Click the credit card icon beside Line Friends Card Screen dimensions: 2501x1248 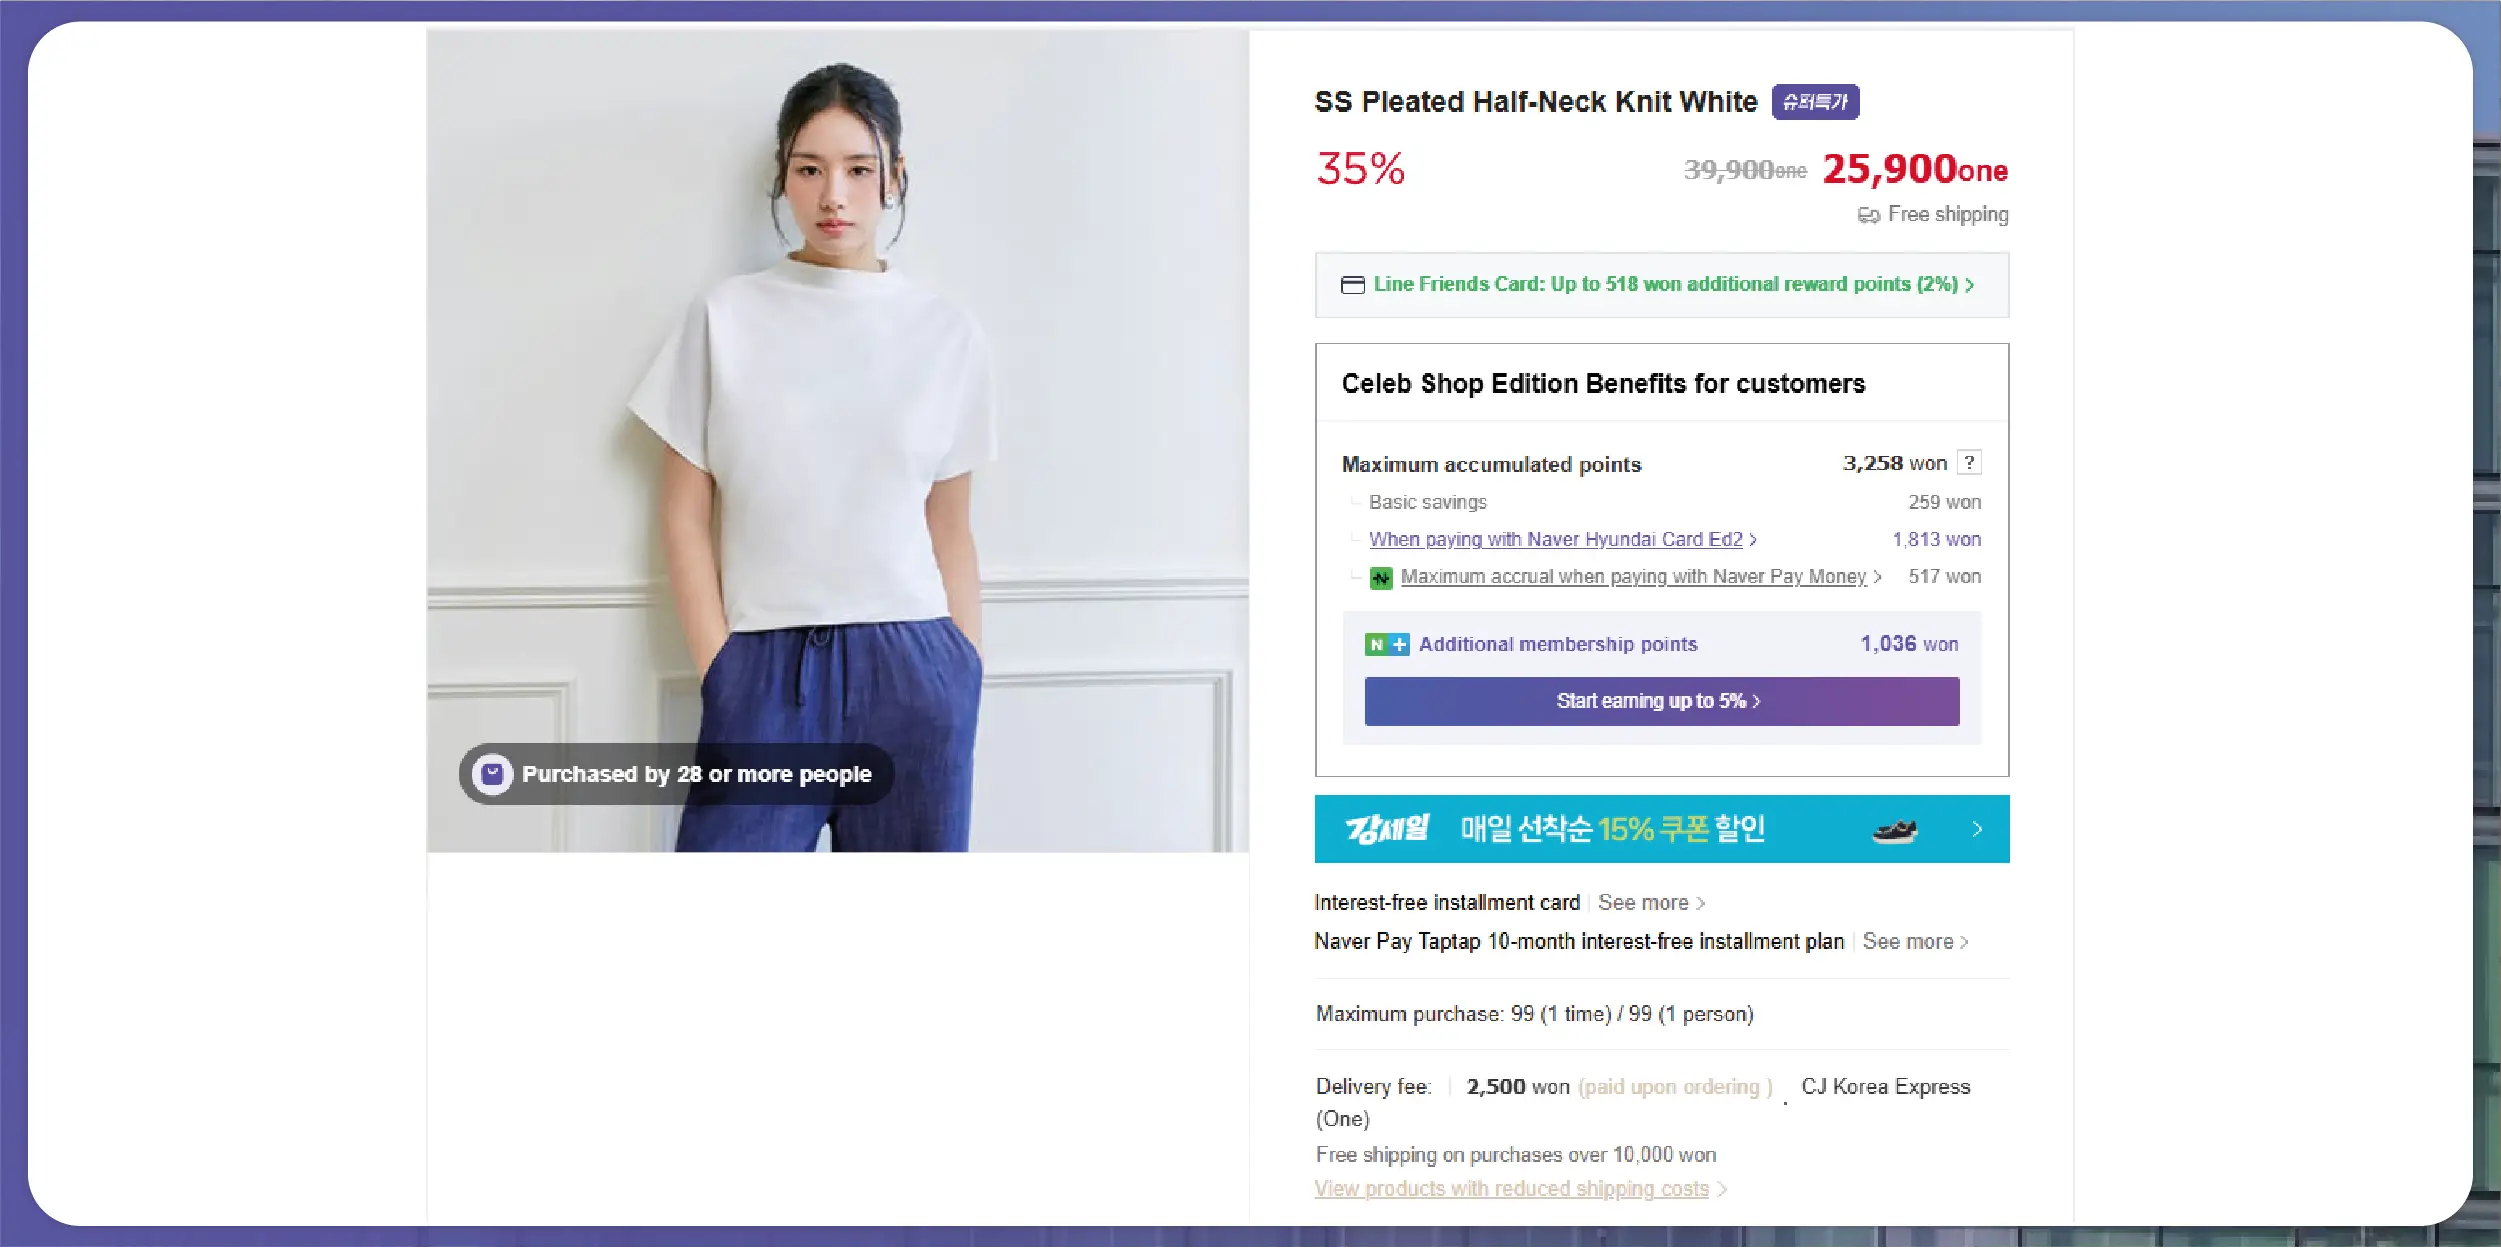tap(1352, 285)
